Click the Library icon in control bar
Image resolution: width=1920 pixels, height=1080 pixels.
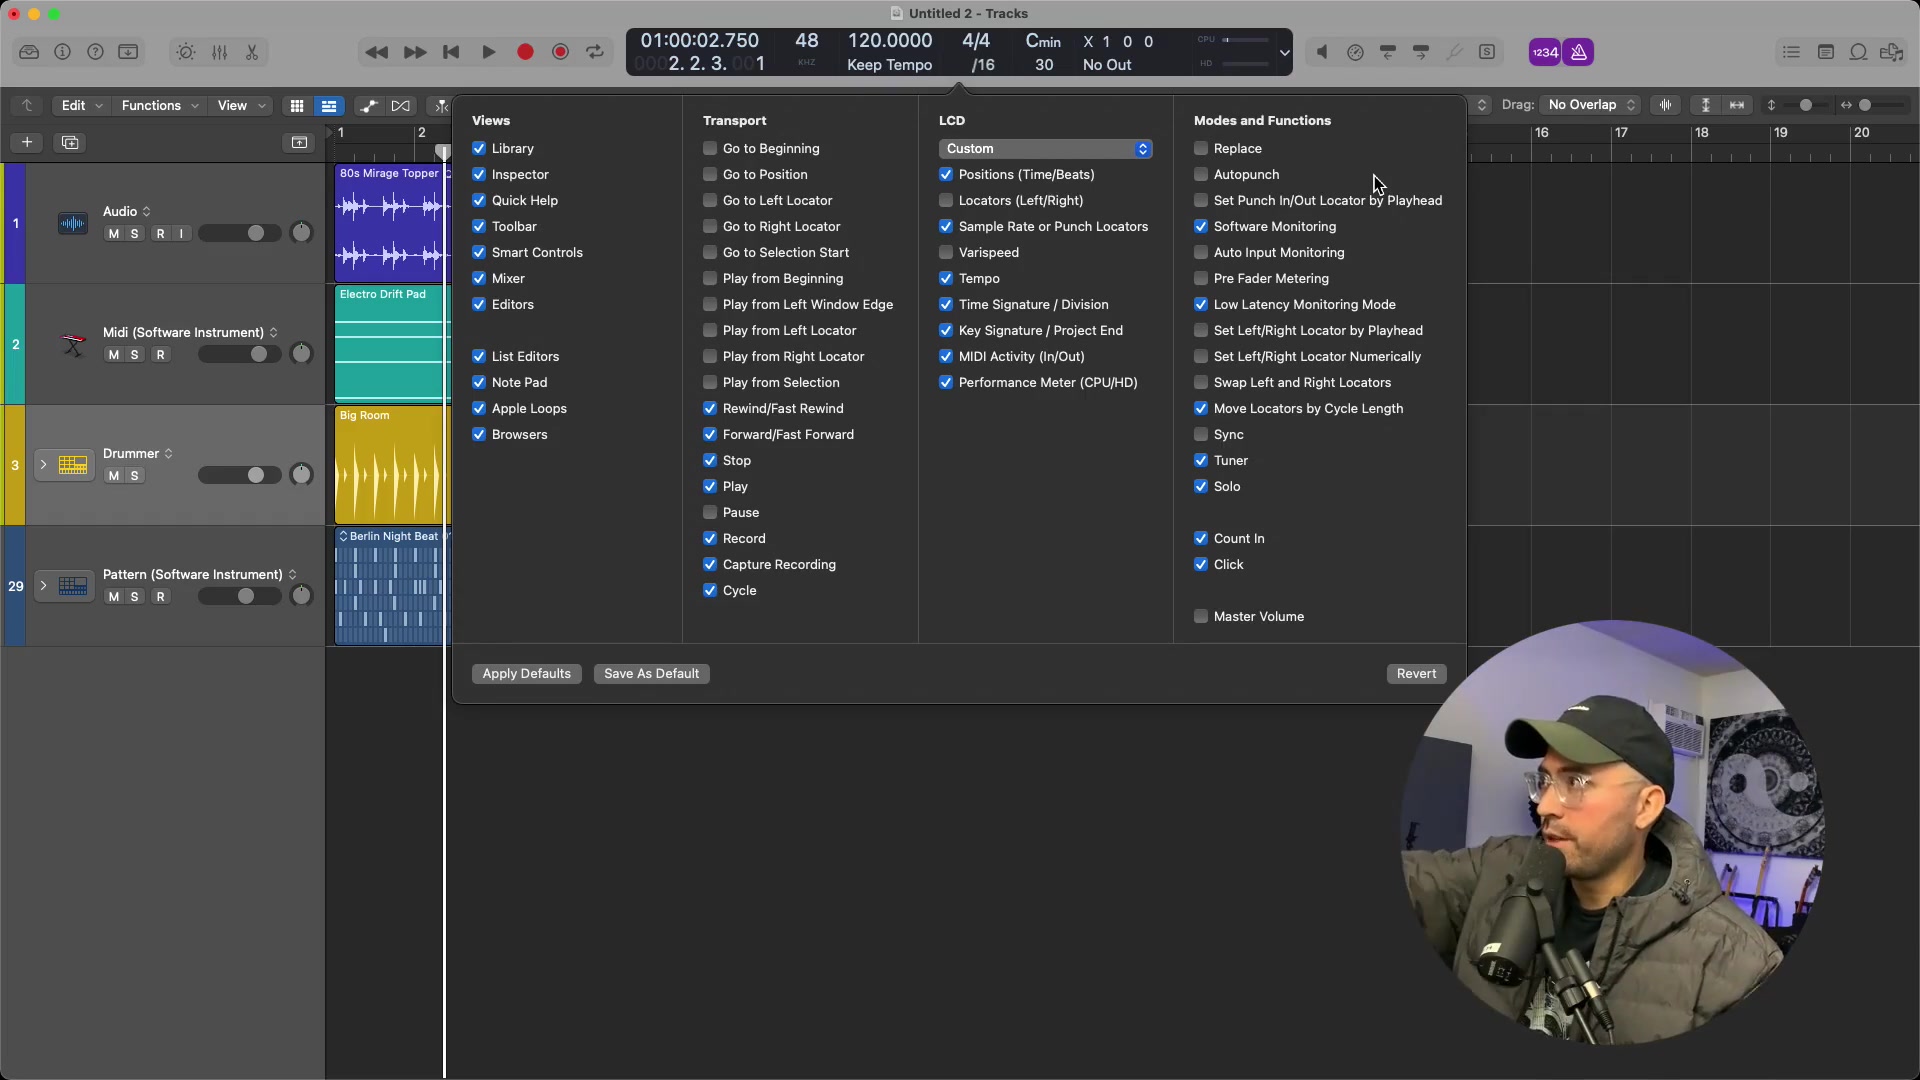coord(29,52)
